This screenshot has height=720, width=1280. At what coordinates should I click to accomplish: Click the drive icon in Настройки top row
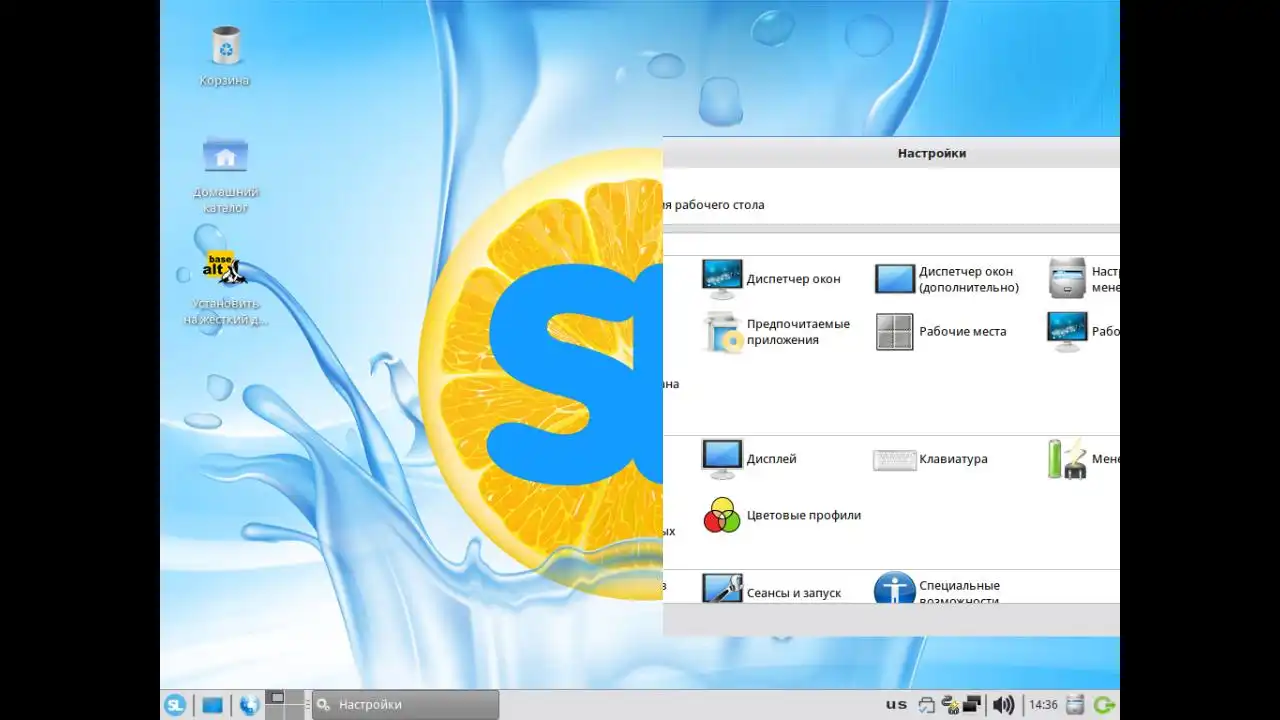pos(1067,278)
